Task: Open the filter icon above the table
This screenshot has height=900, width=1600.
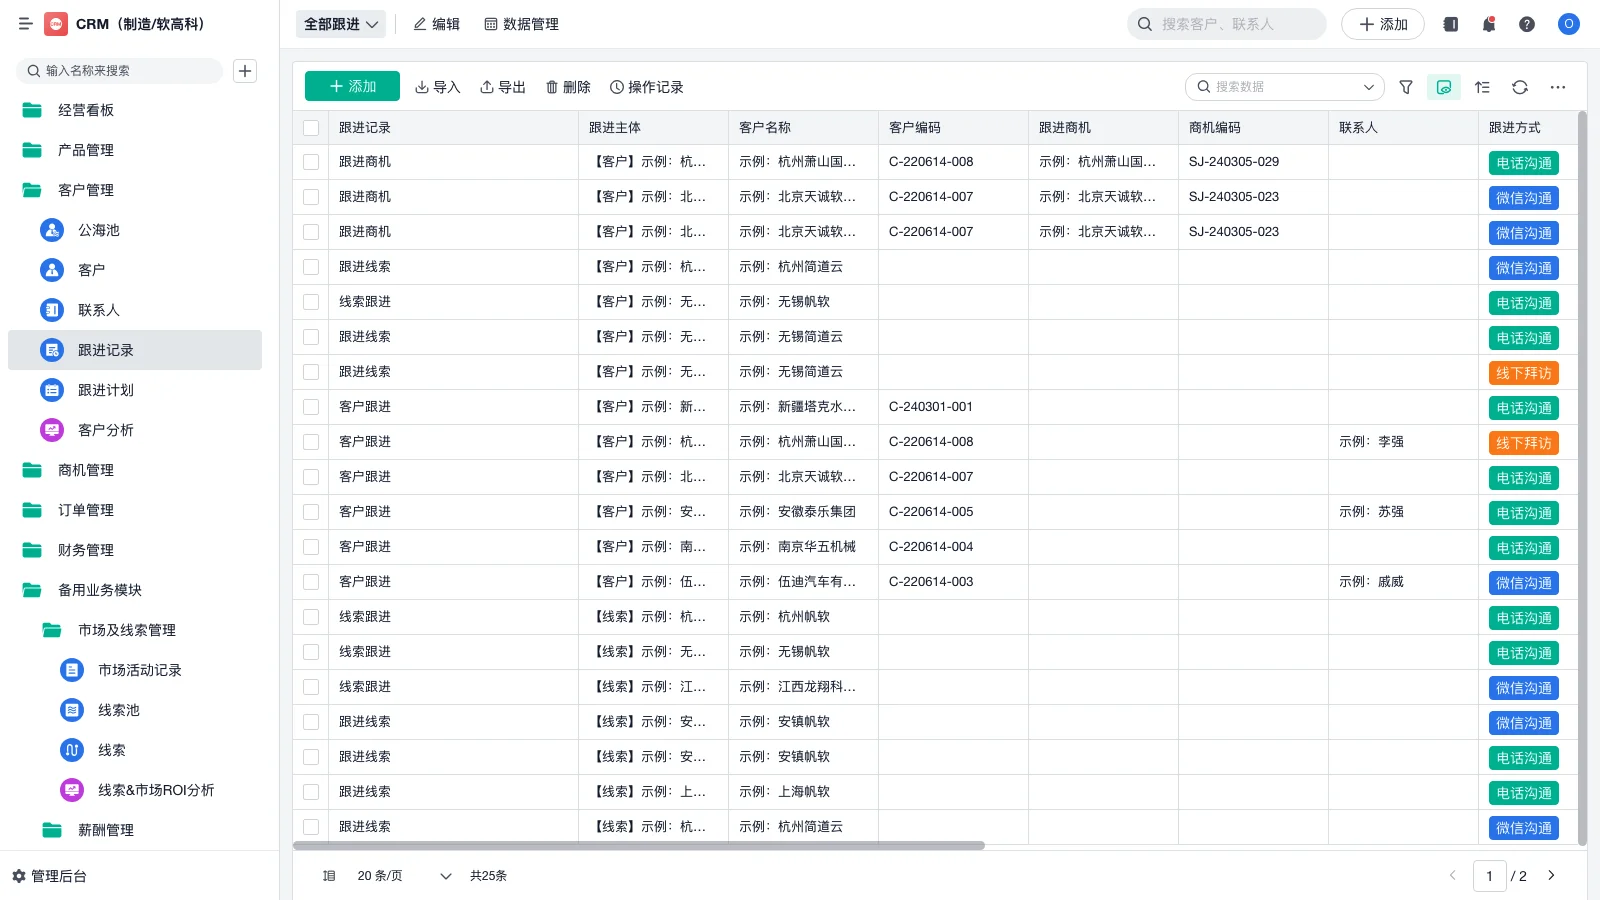Action: 1405,87
